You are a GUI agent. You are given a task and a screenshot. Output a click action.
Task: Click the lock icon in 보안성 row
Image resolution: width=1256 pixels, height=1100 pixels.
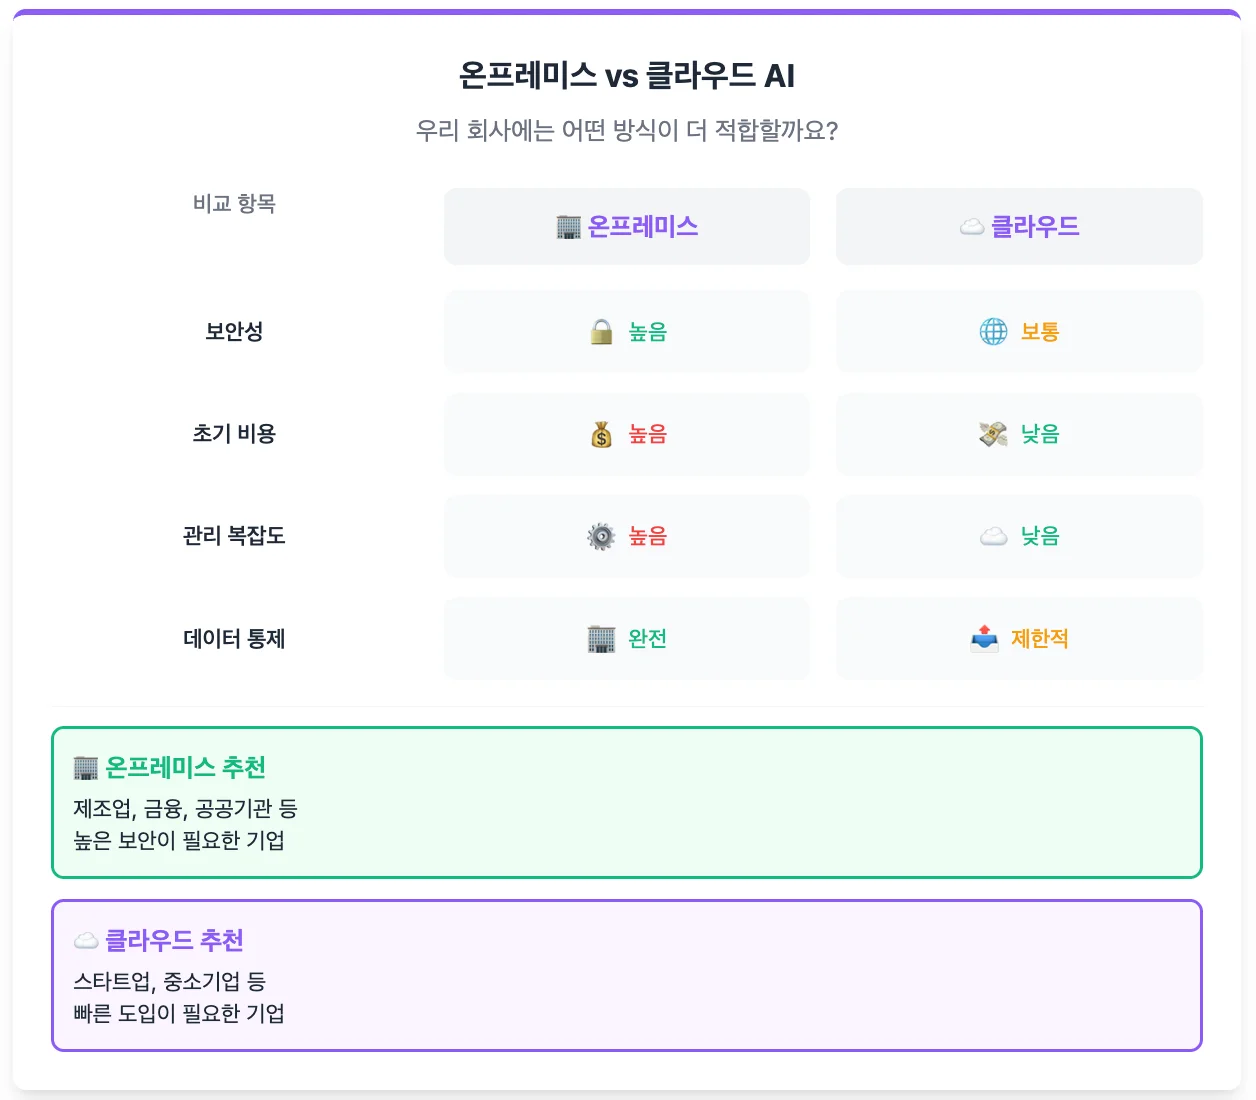click(x=601, y=332)
